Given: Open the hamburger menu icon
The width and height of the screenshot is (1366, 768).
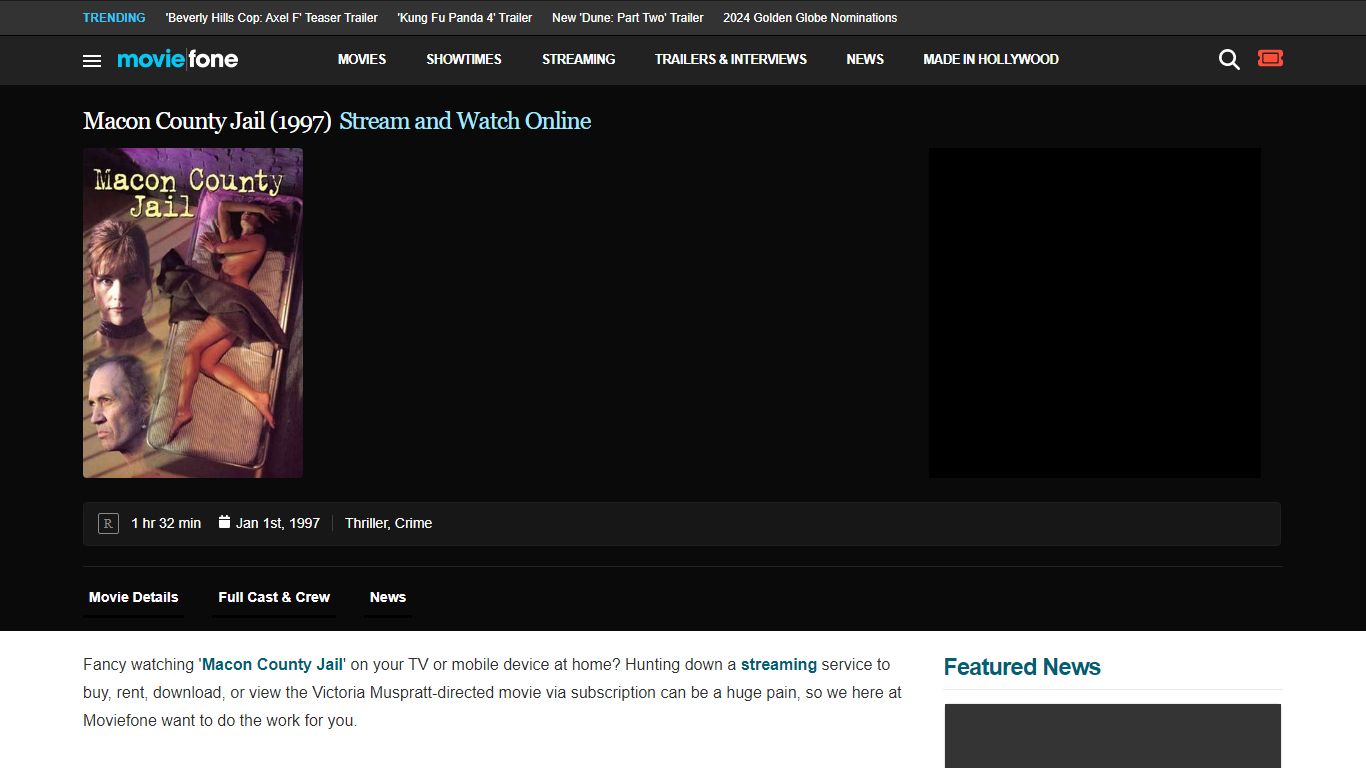Looking at the screenshot, I should pos(92,60).
